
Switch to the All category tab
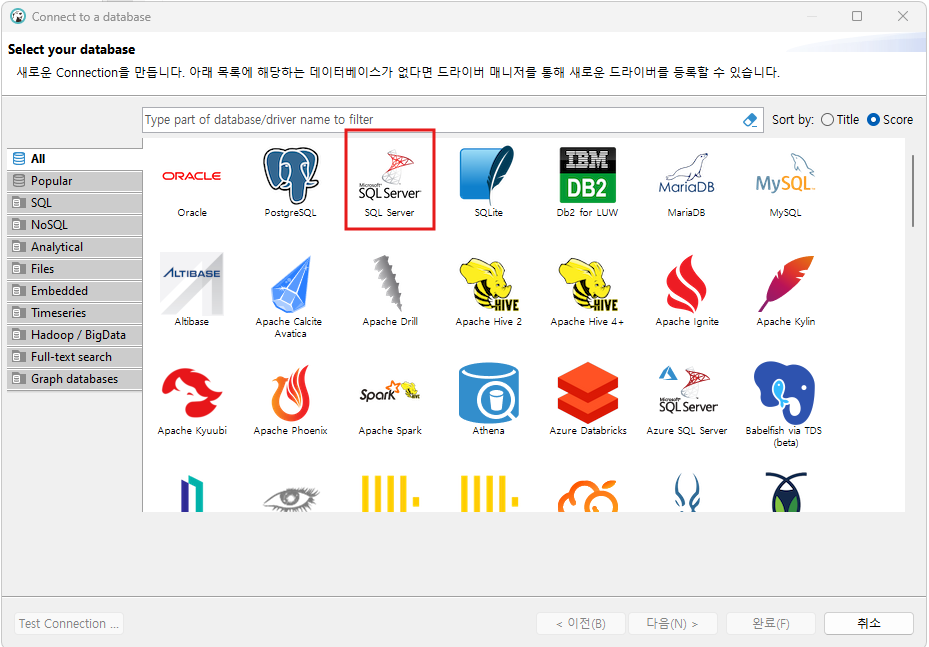pyautogui.click(x=75, y=159)
